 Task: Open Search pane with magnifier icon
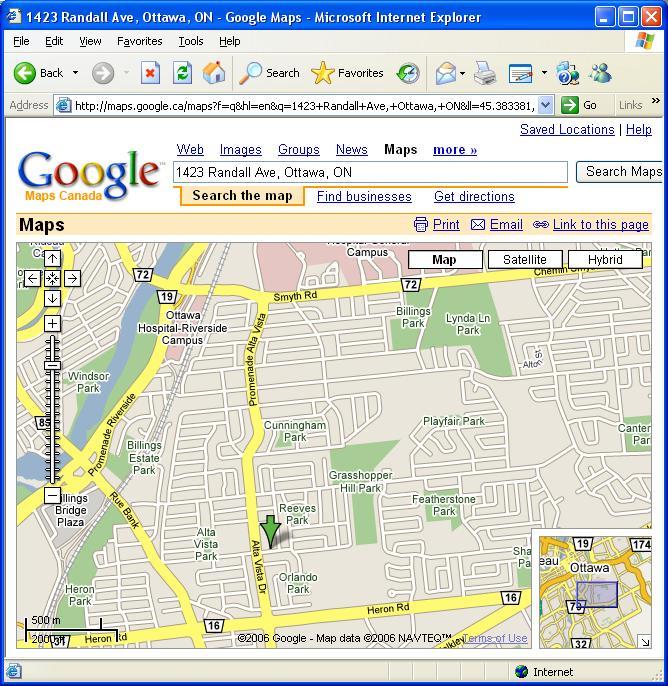click(x=269, y=73)
